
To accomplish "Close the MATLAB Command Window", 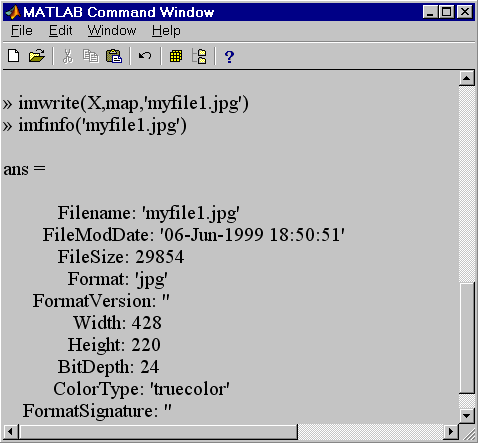I will [x=465, y=12].
